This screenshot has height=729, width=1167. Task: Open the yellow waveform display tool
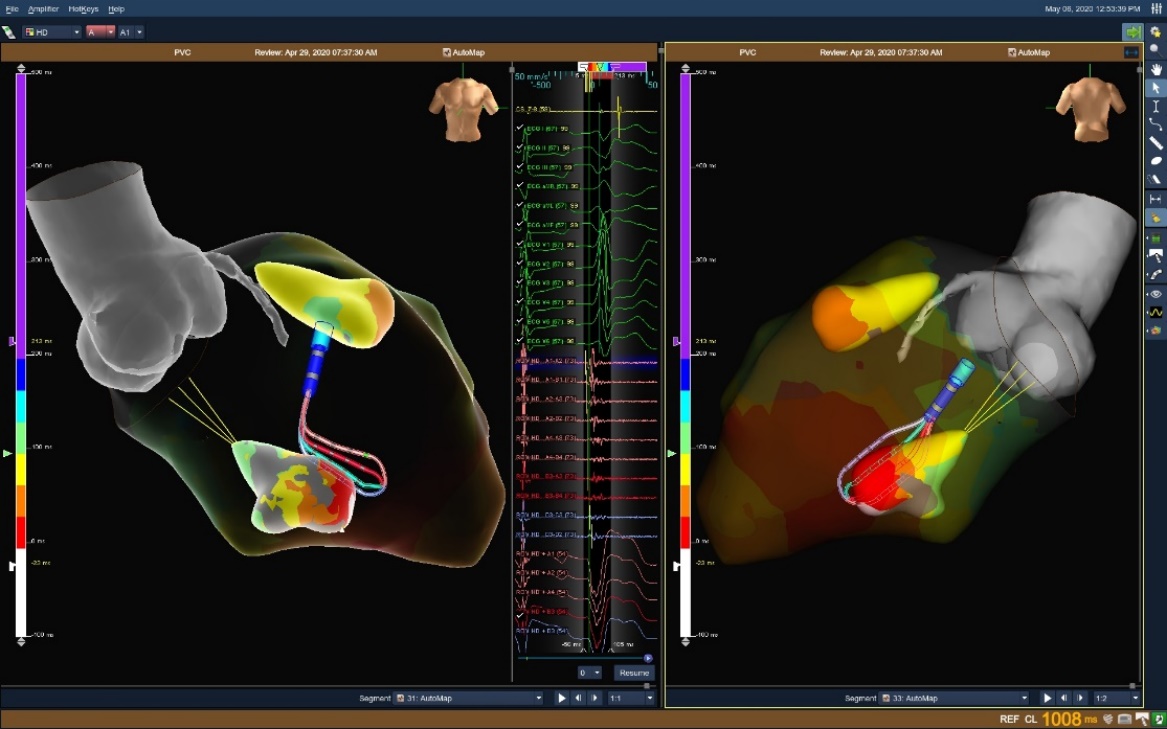coord(1156,313)
